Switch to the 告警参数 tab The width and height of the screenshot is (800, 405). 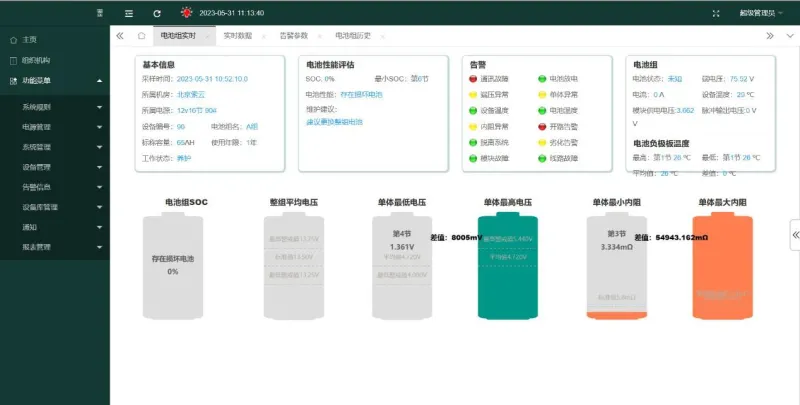(x=294, y=36)
